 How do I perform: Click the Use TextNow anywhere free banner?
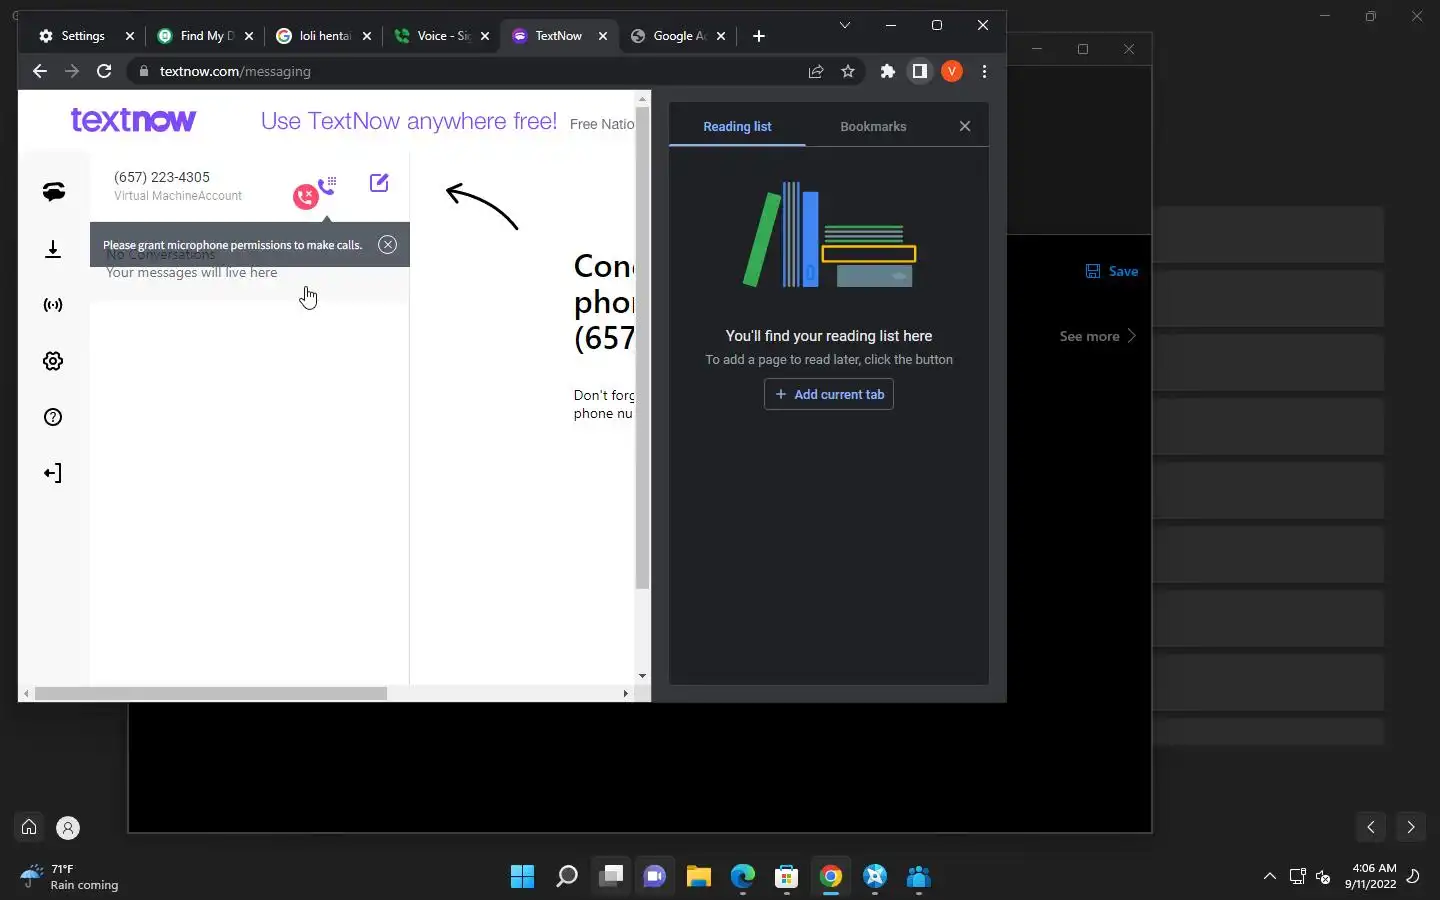[x=409, y=121]
